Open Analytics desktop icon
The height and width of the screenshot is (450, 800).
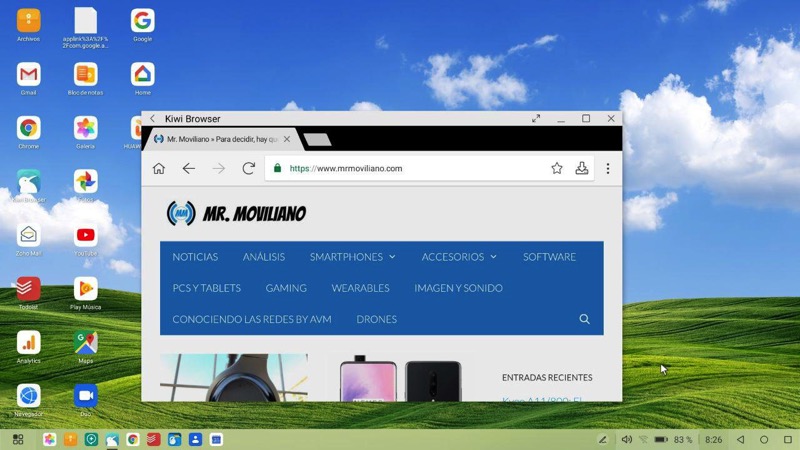coord(29,342)
